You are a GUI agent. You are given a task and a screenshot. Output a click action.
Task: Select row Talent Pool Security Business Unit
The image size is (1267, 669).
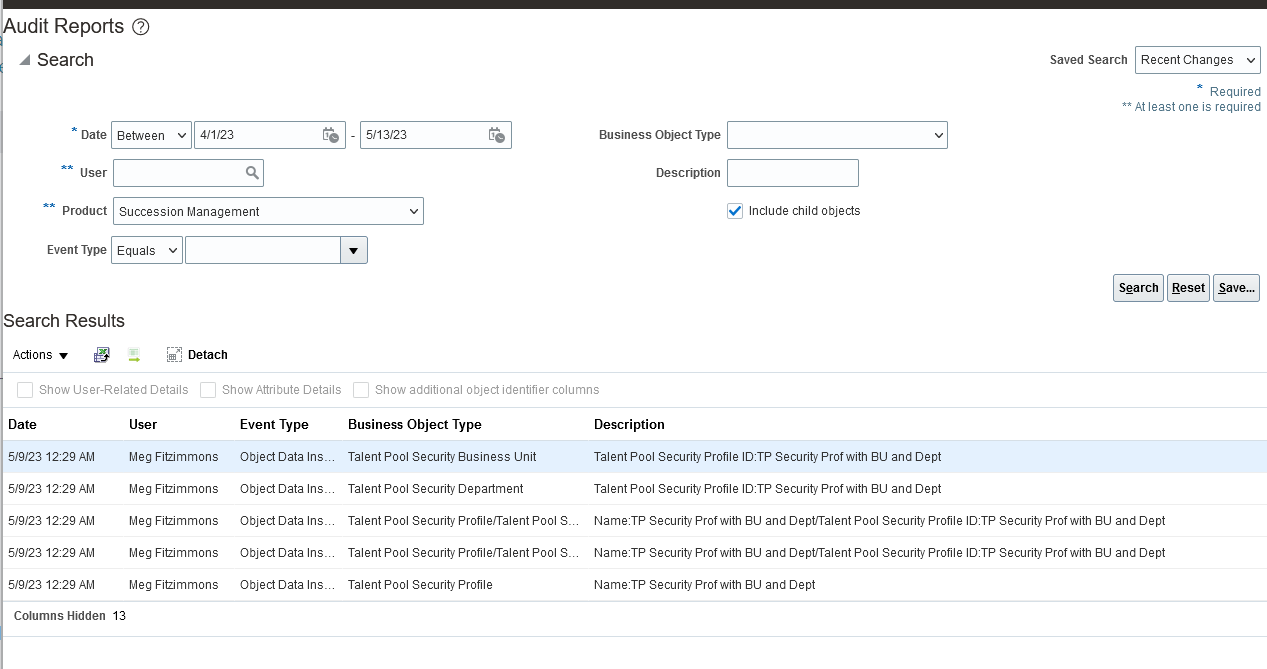point(633,457)
